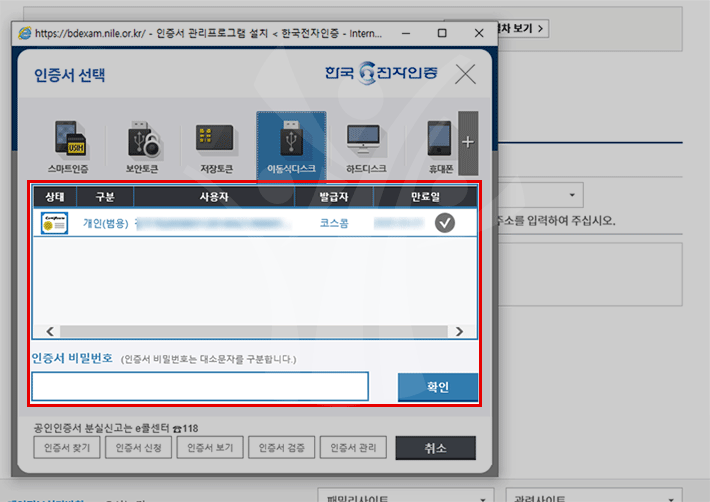Pick the 이동식디스크 USB icon
The height and width of the screenshot is (502, 710).
point(290,145)
